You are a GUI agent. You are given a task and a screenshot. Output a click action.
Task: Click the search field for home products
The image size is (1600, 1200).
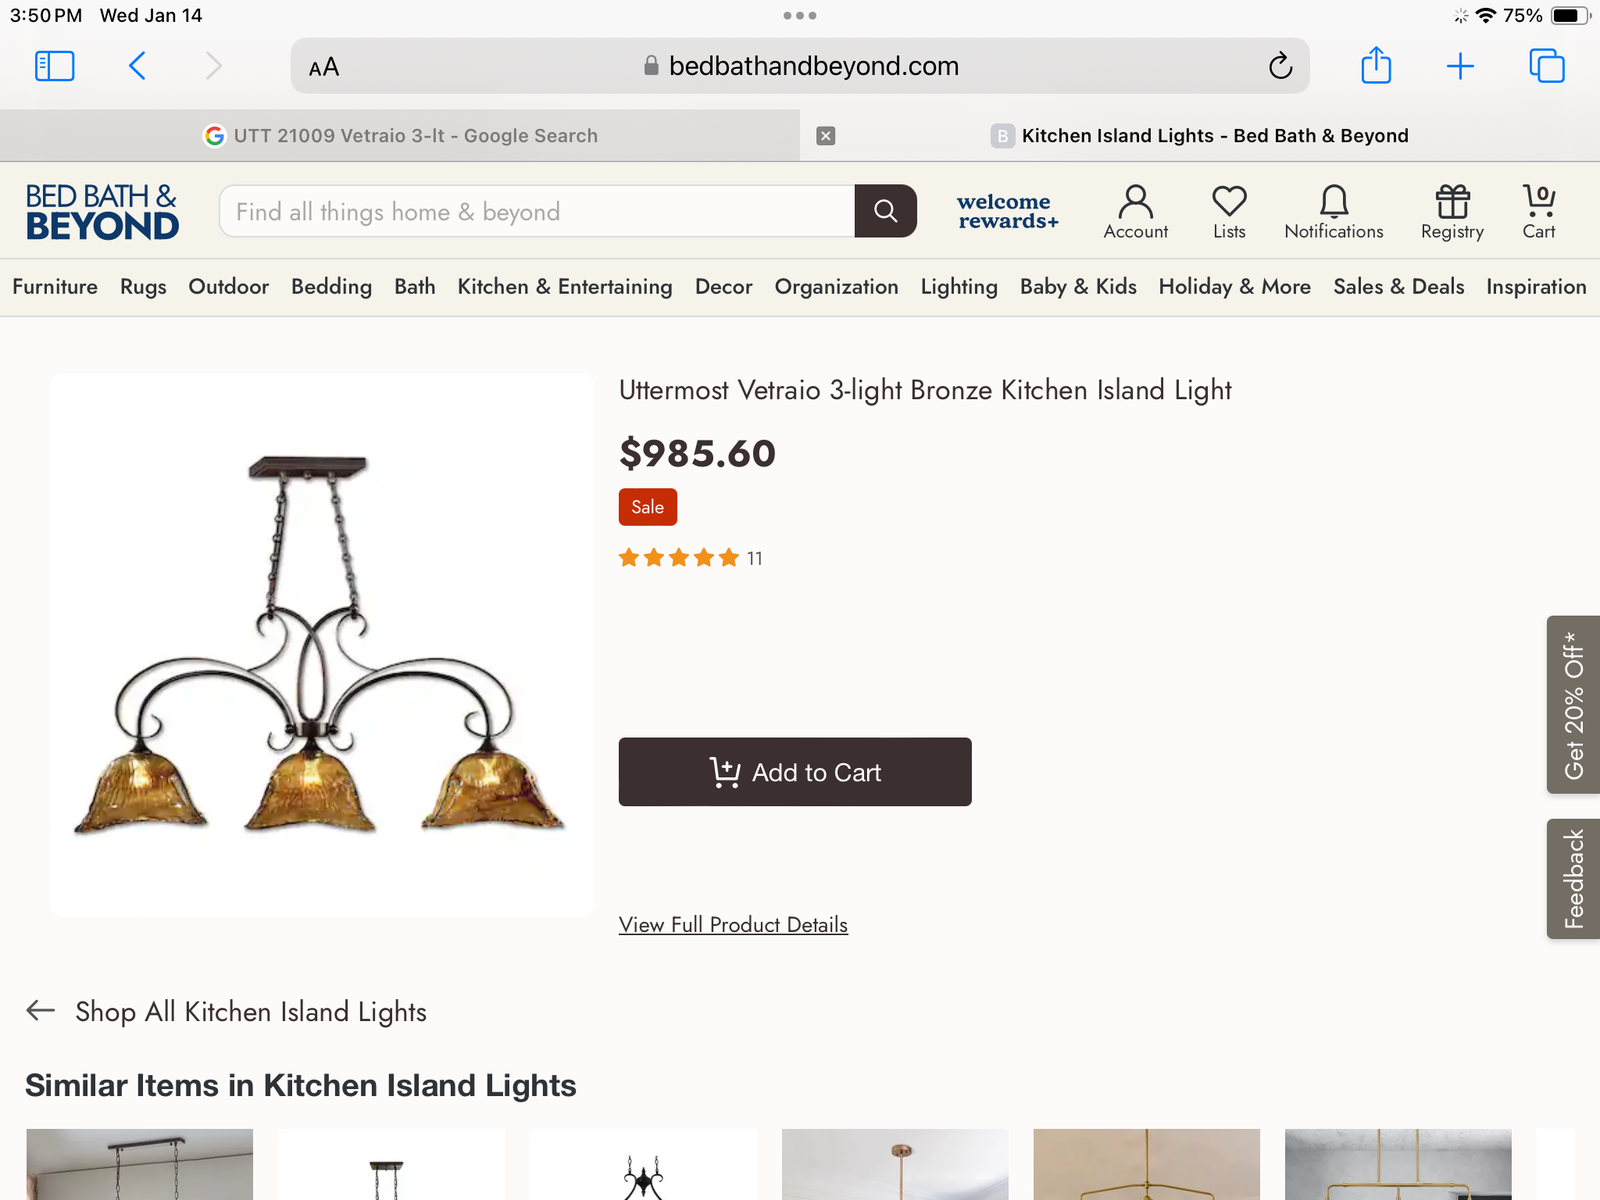click(x=537, y=211)
